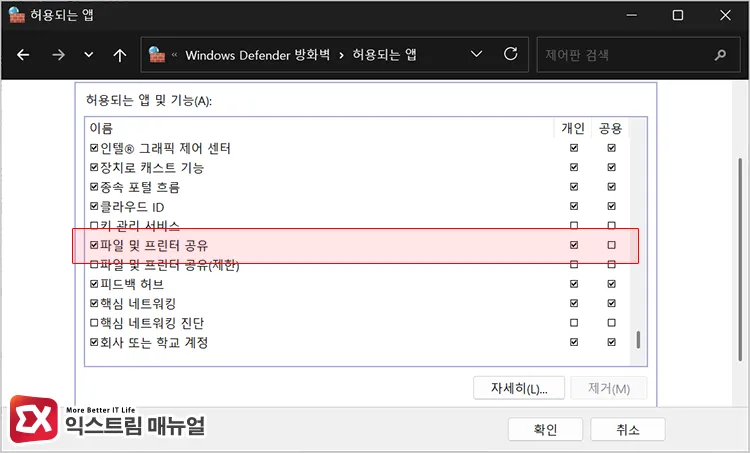Confirm with the 확인 button
The image size is (750, 453).
coord(545,429)
